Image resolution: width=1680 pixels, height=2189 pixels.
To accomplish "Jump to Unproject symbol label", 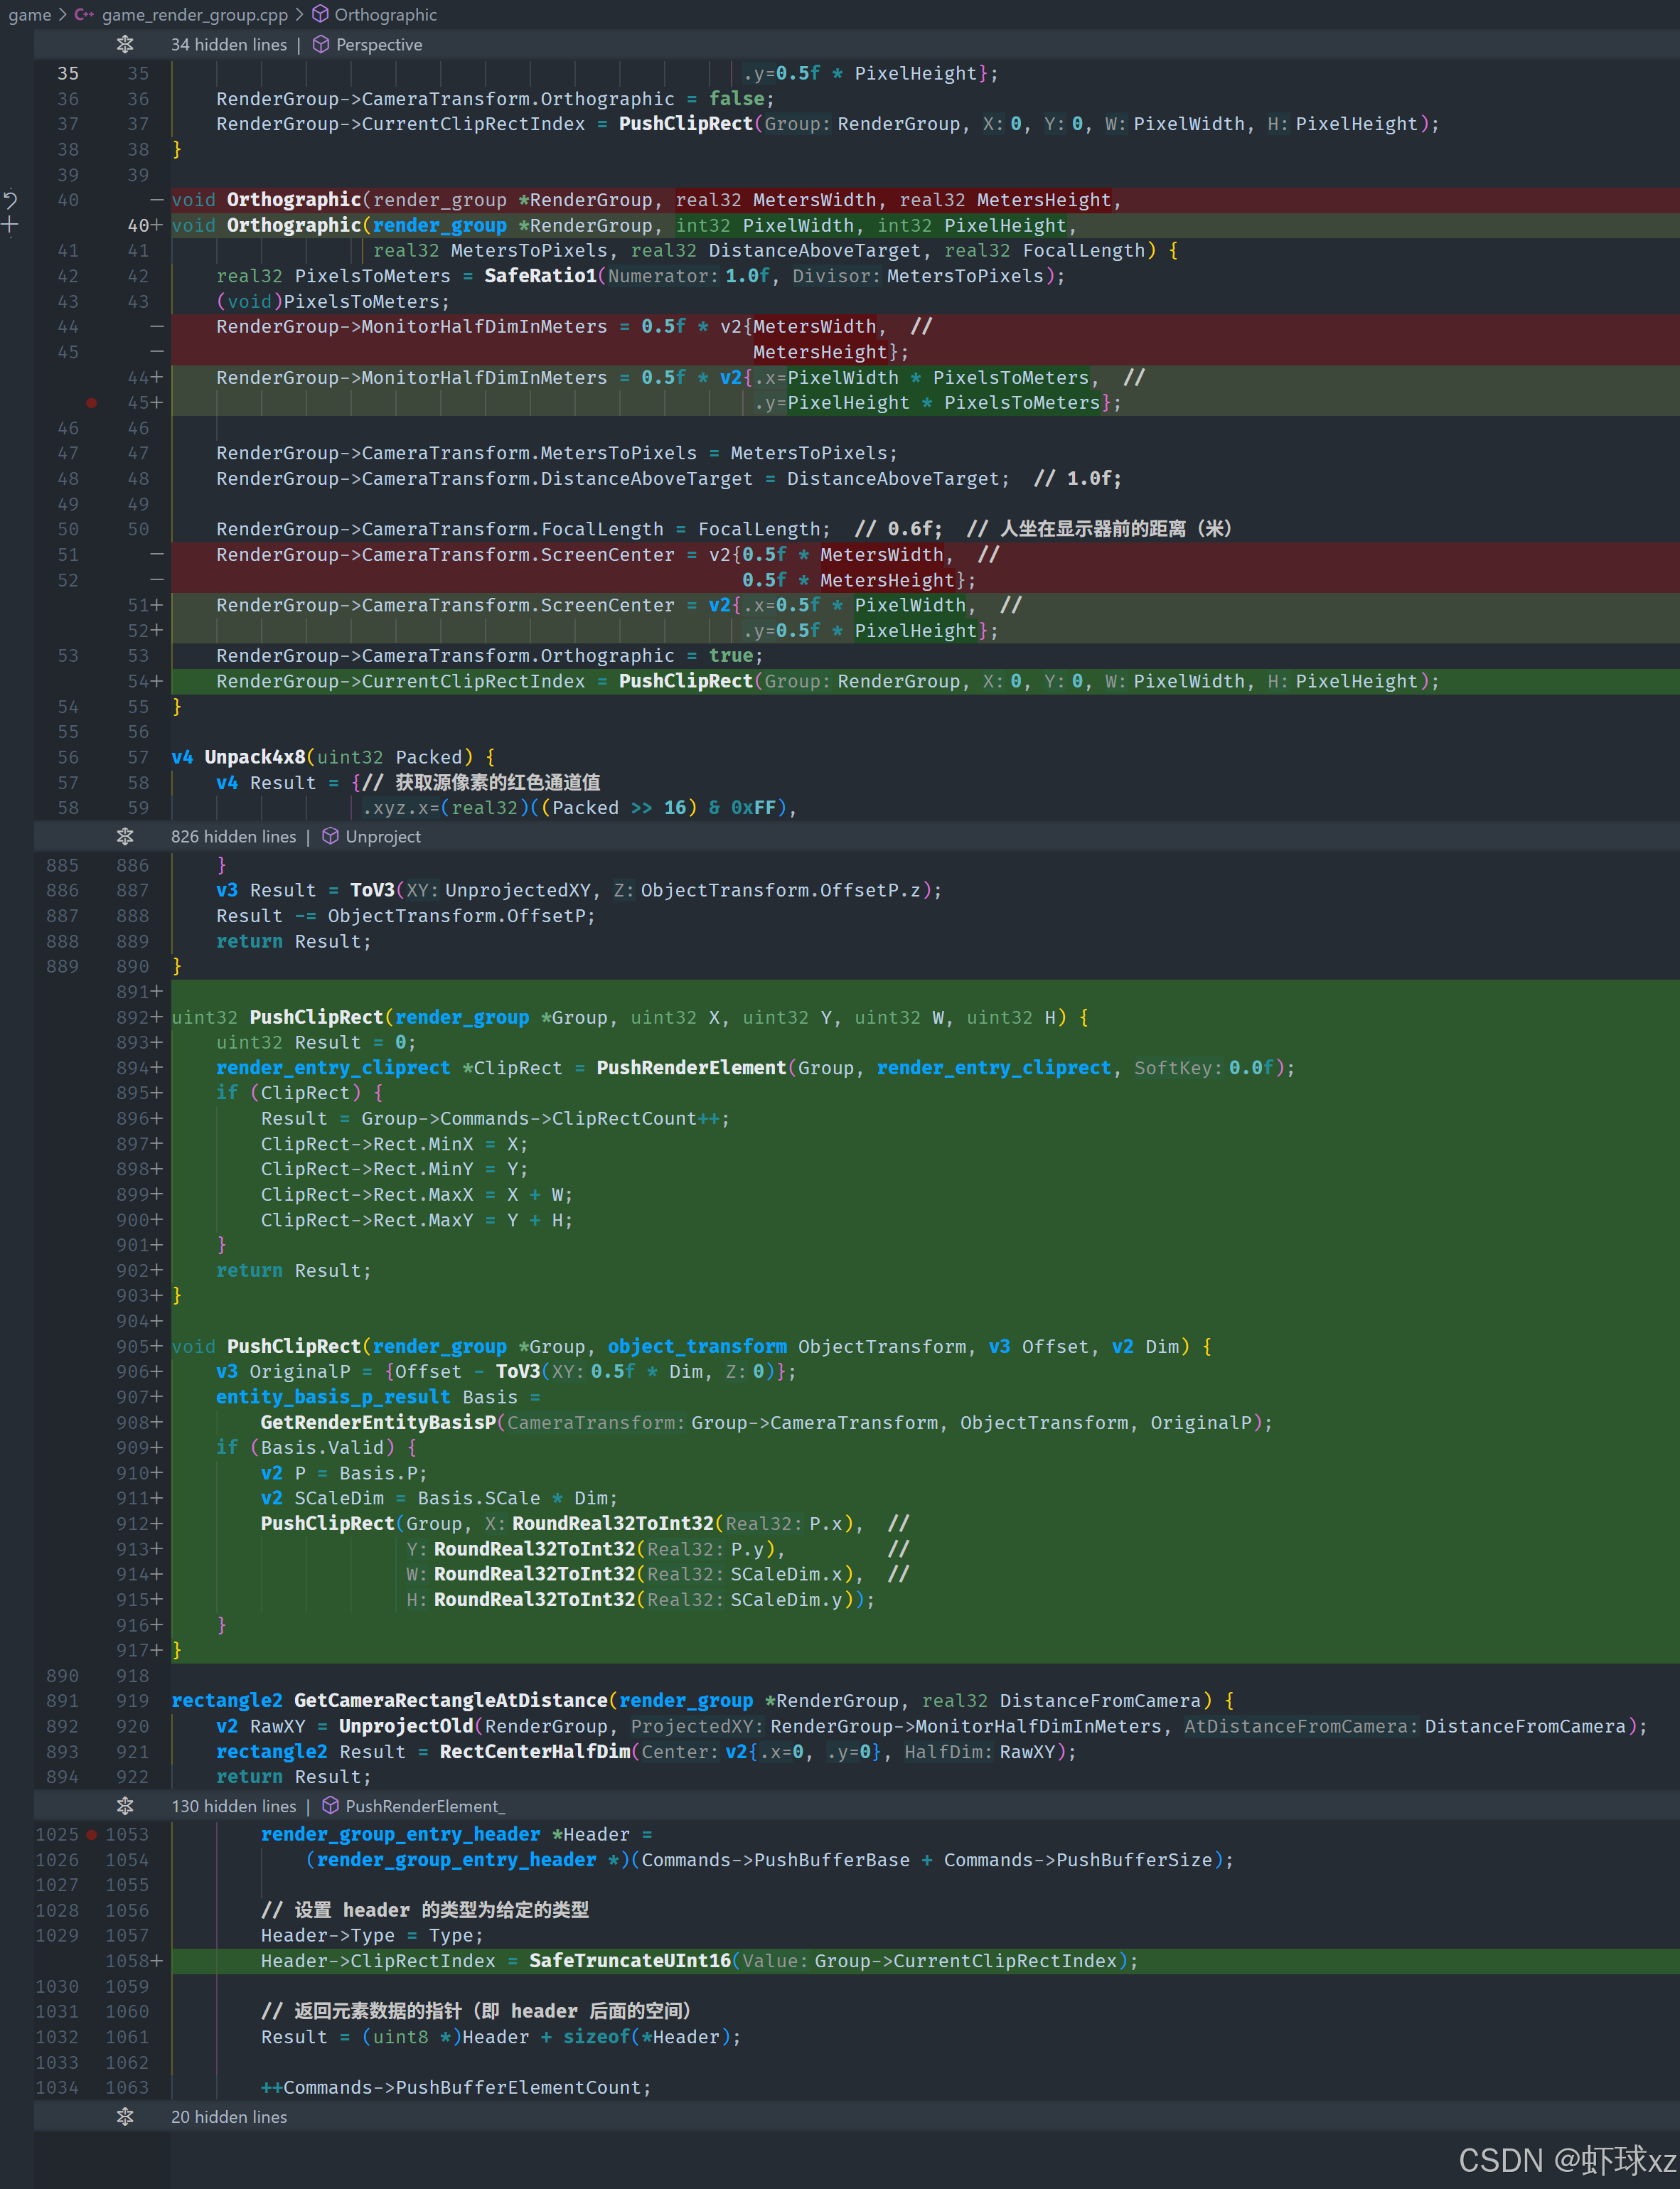I will click(x=383, y=836).
